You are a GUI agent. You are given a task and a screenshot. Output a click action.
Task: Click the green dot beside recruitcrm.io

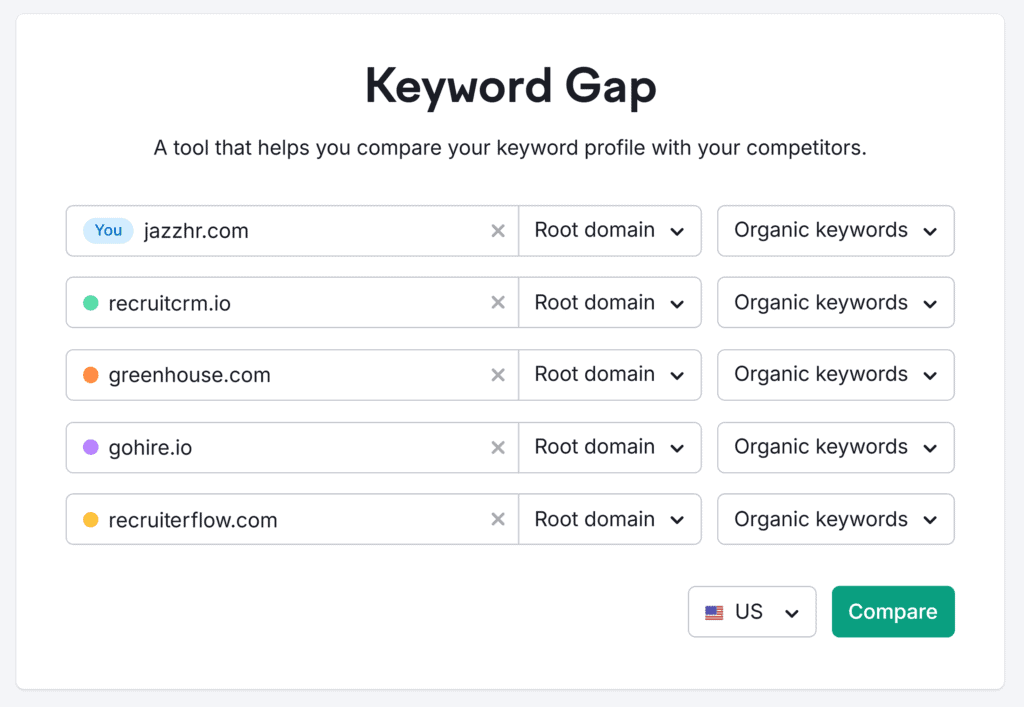pyautogui.click(x=91, y=303)
